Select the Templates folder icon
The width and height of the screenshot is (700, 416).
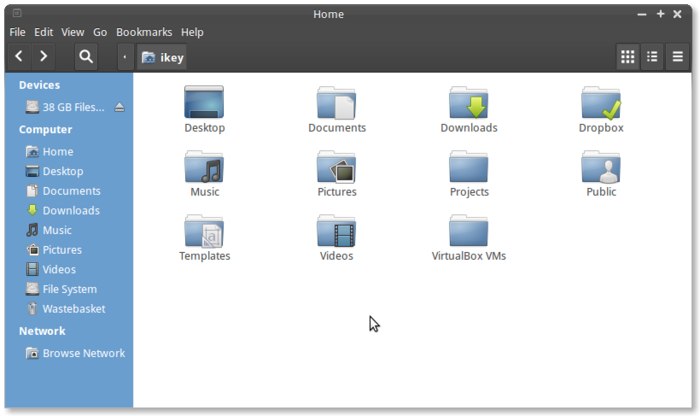[x=204, y=231]
